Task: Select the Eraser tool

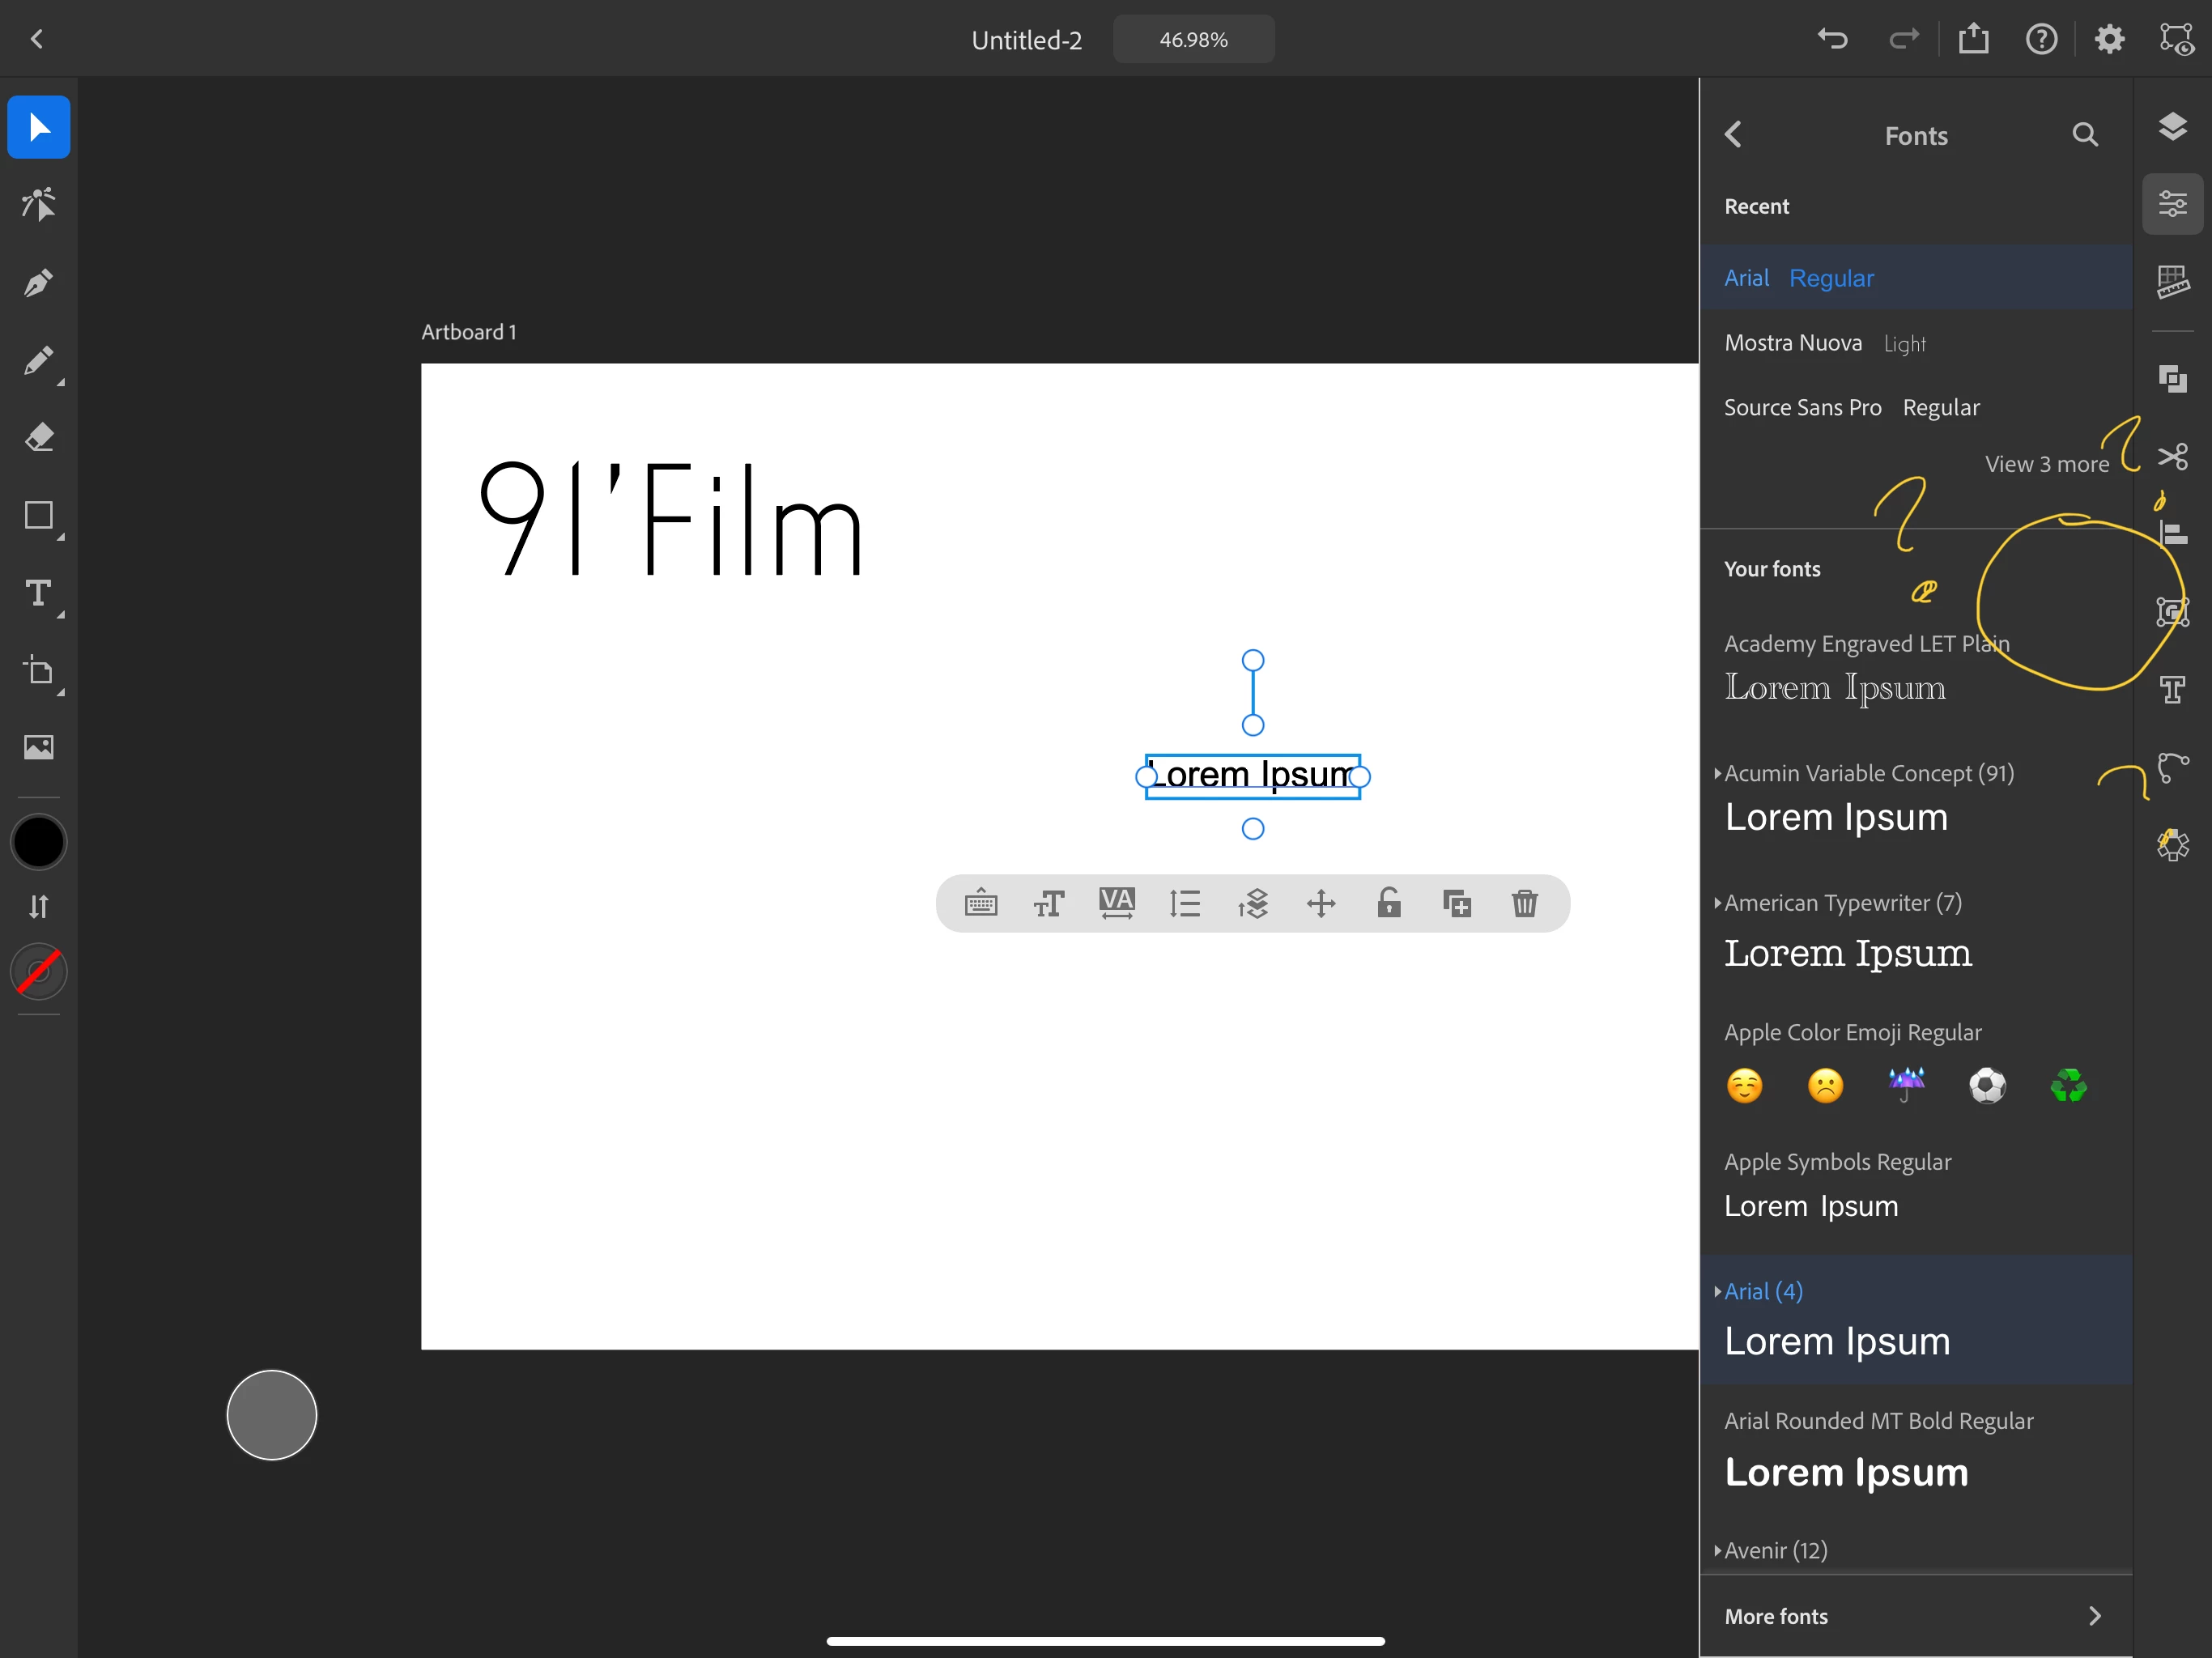Action: (38, 438)
